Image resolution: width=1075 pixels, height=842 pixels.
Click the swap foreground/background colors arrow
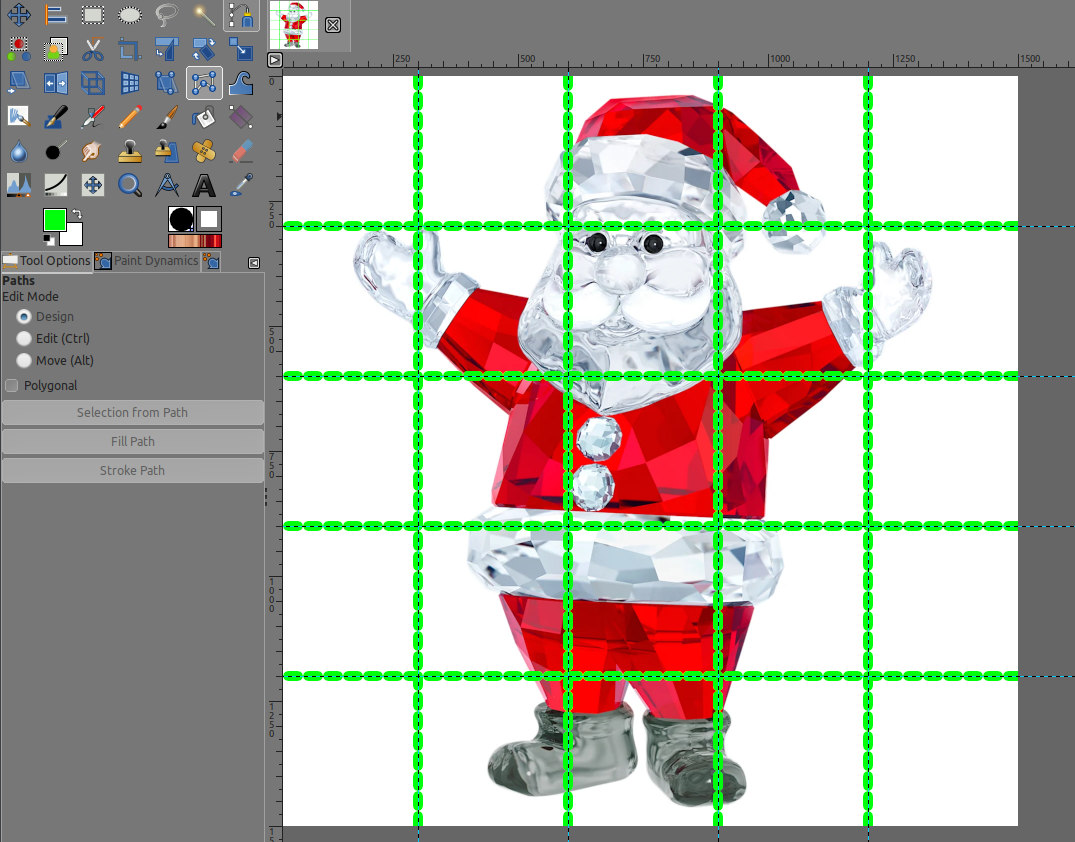click(x=77, y=214)
